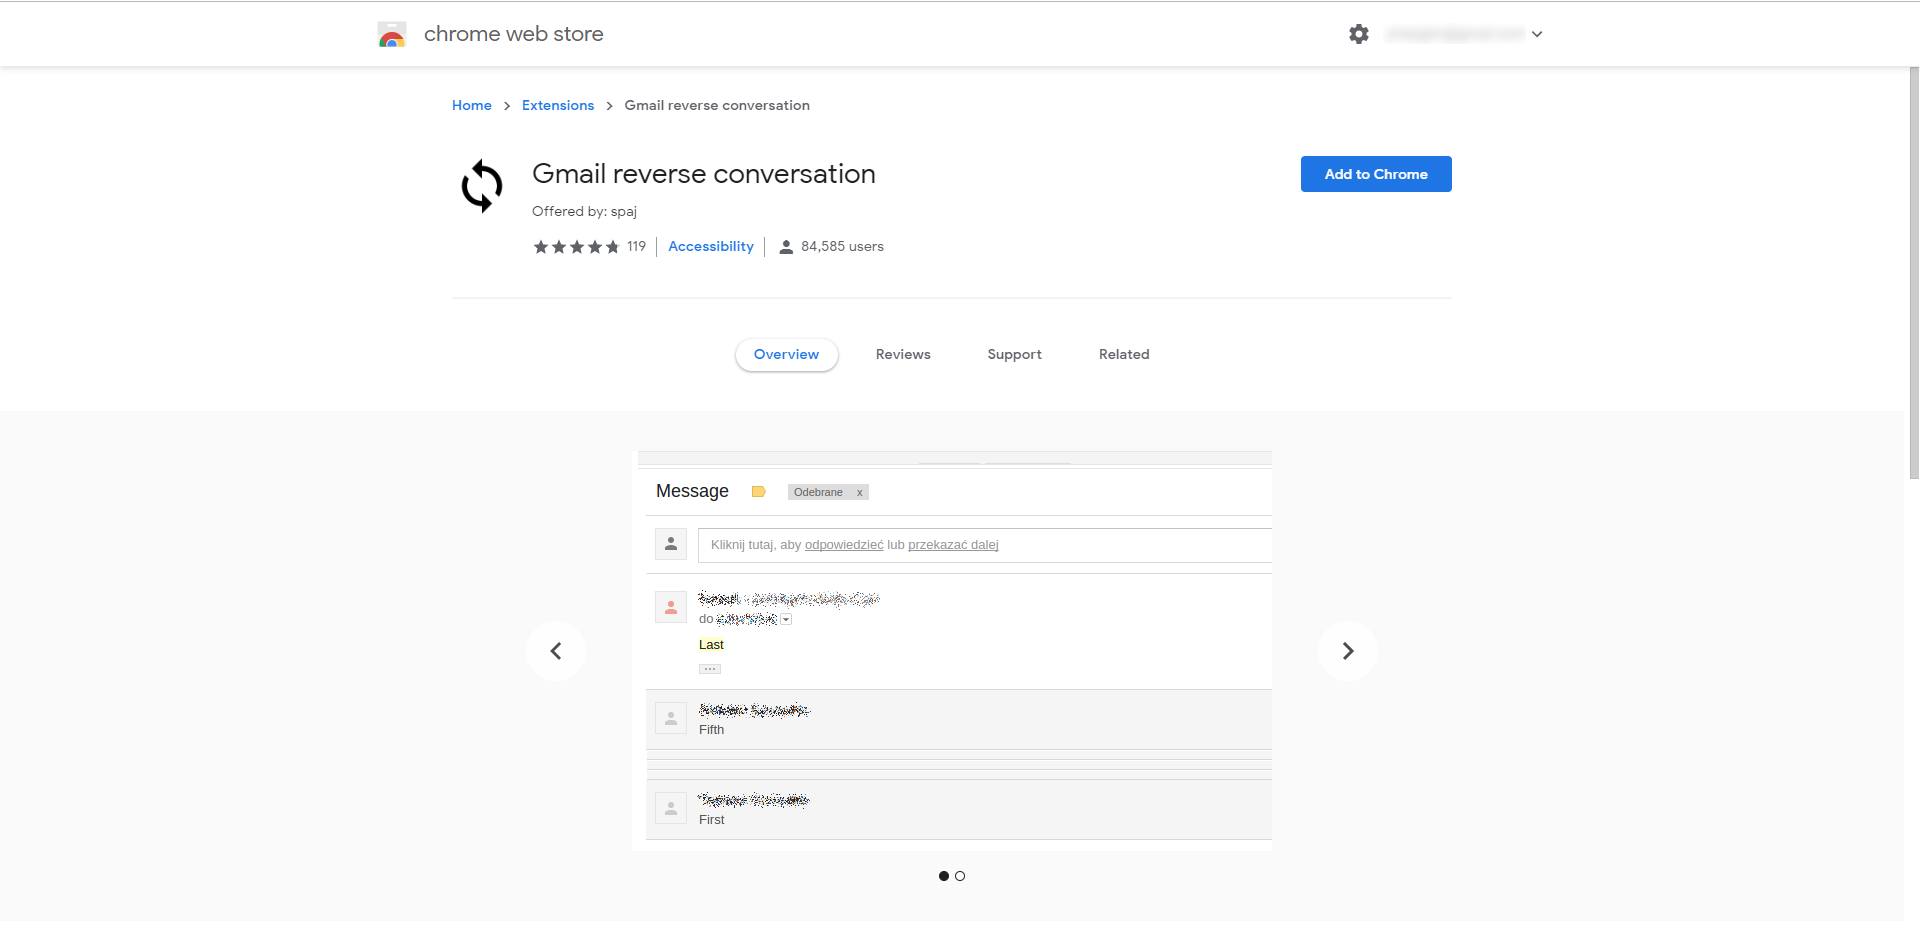Viewport: 1920px width, 932px height.
Task: Open the Accessibility category link
Action: [711, 246]
